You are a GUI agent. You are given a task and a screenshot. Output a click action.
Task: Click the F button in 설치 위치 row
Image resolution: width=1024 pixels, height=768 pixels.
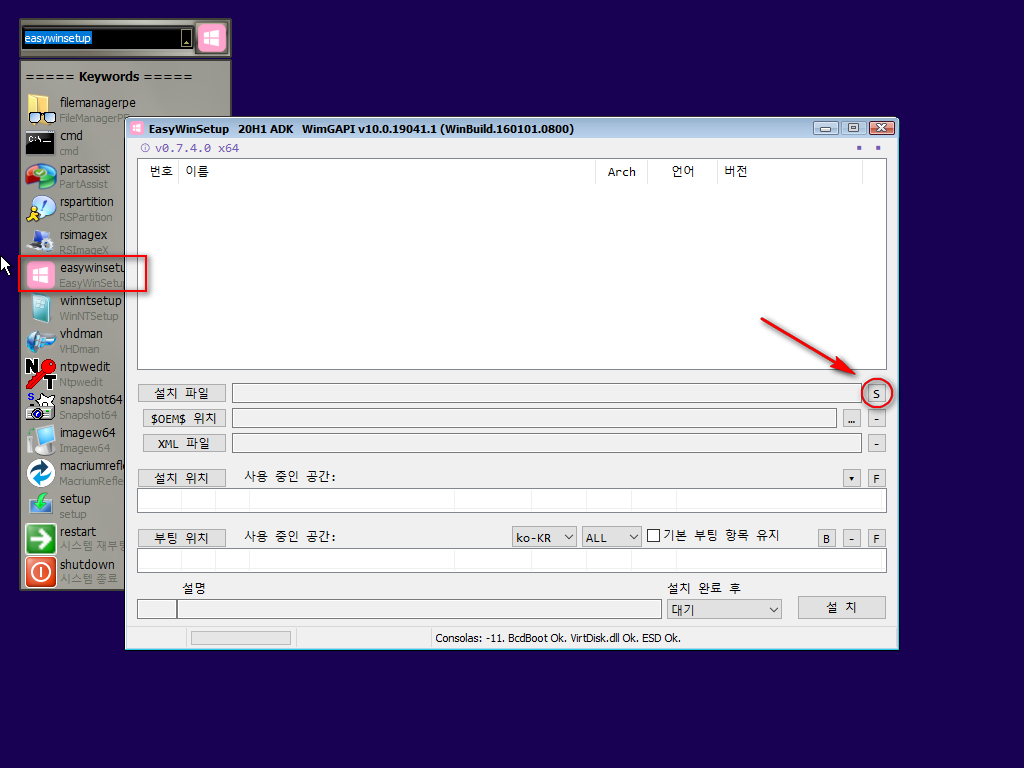[x=876, y=478]
